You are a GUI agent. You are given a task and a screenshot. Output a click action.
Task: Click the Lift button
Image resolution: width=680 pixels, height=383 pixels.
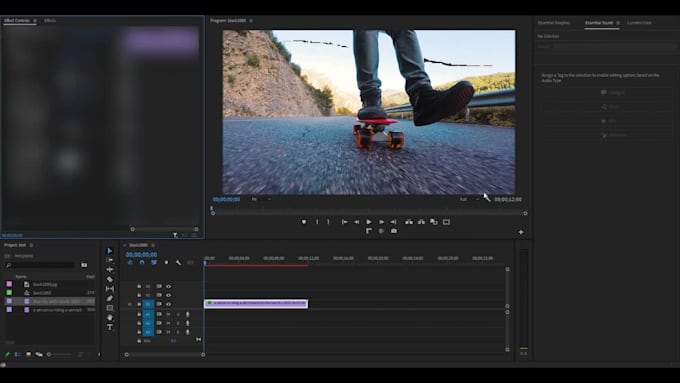pos(409,222)
